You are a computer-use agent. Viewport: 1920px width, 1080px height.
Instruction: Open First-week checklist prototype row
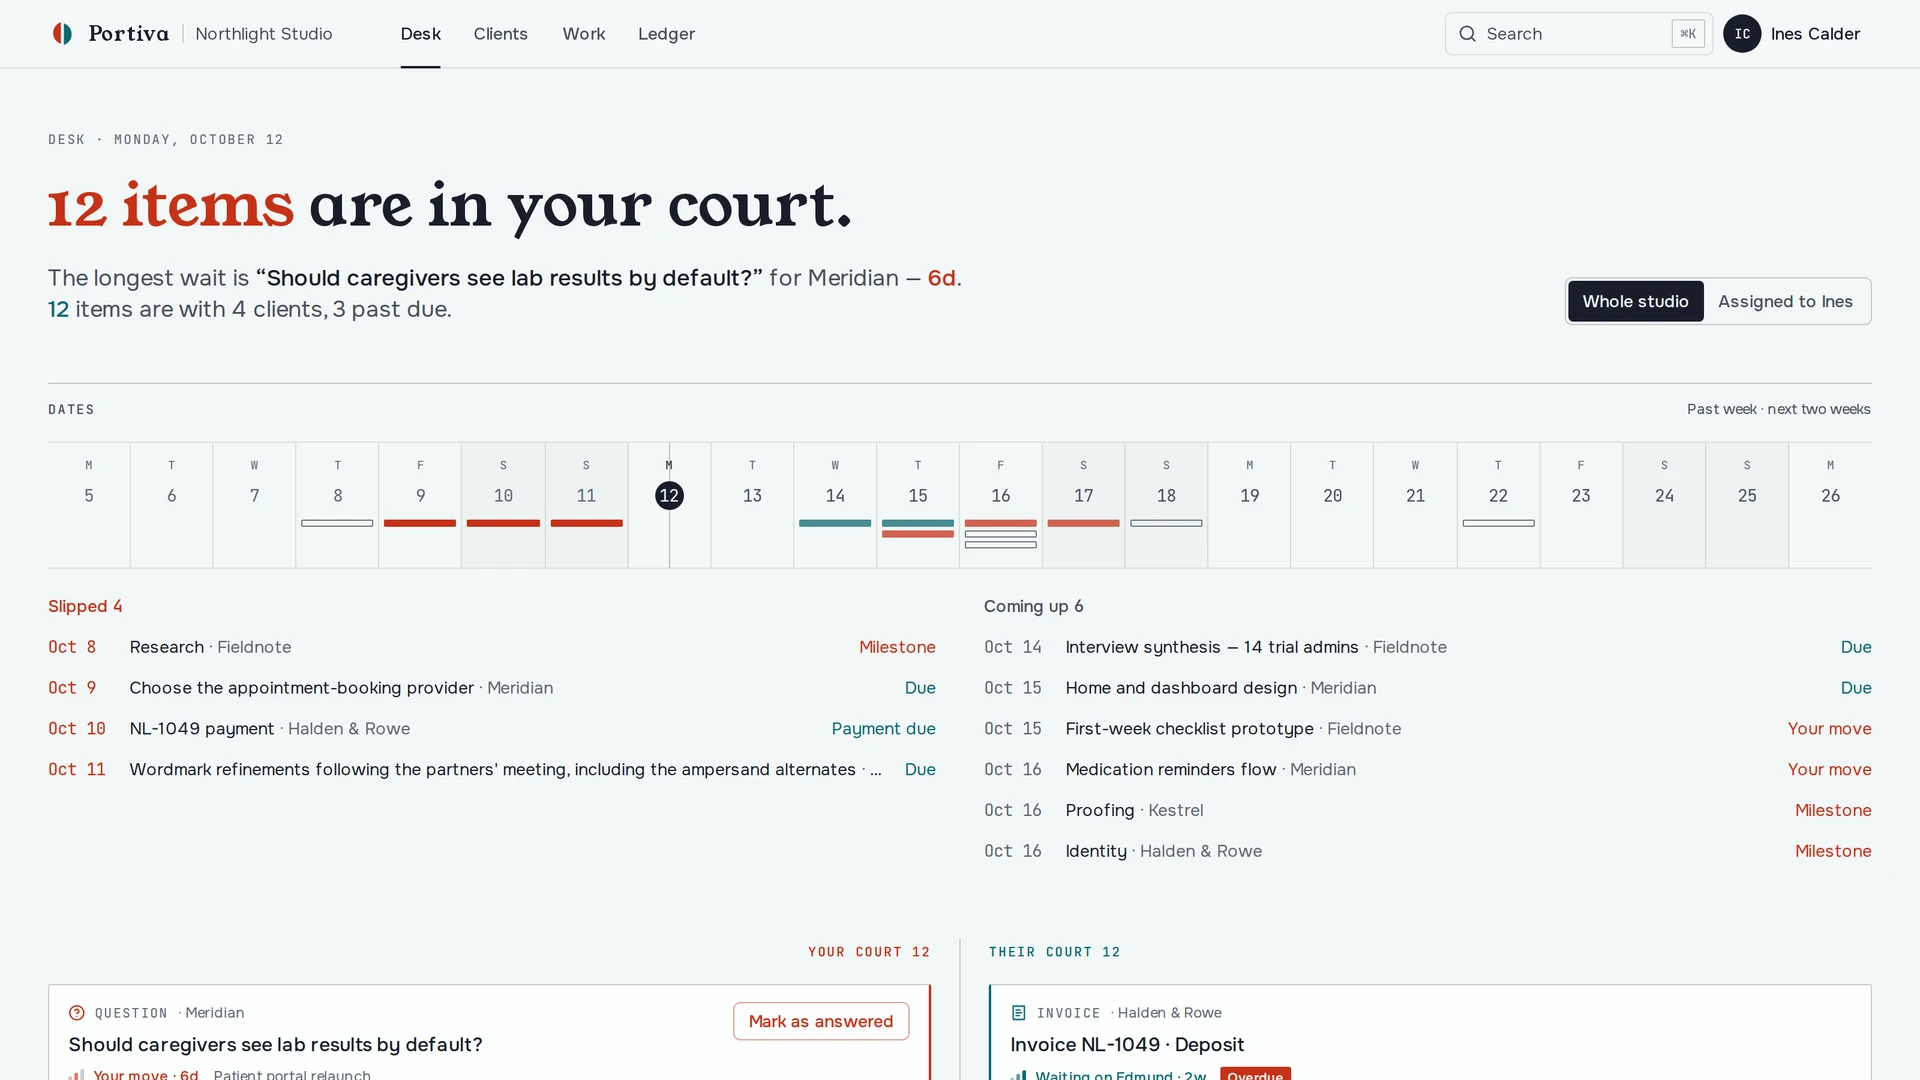1428,729
